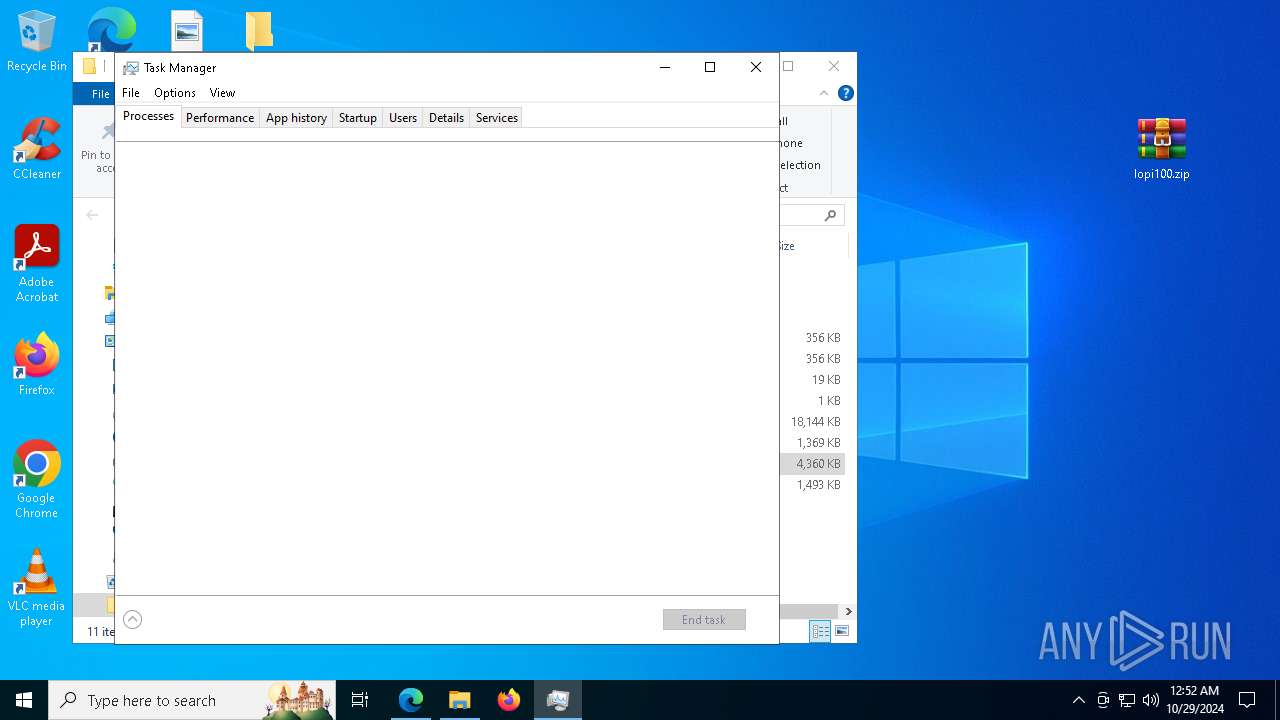Open network status tray icon

1127,700
